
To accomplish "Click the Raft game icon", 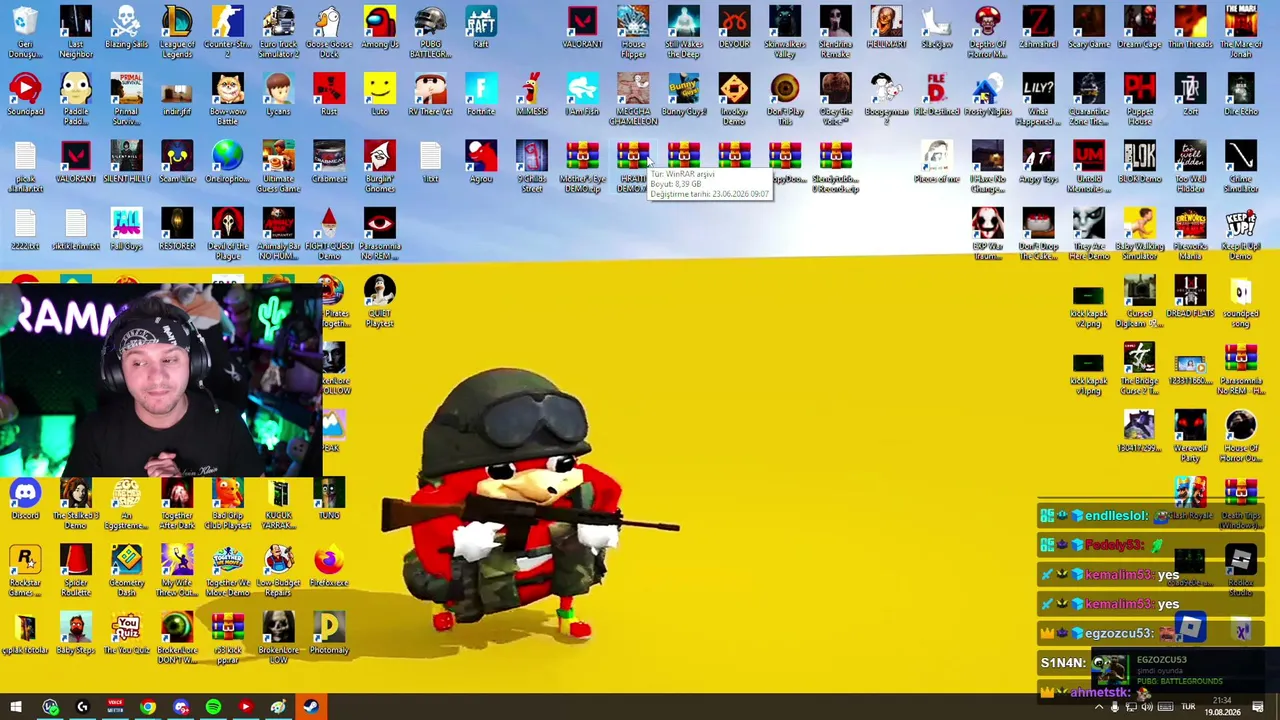I will [x=481, y=28].
